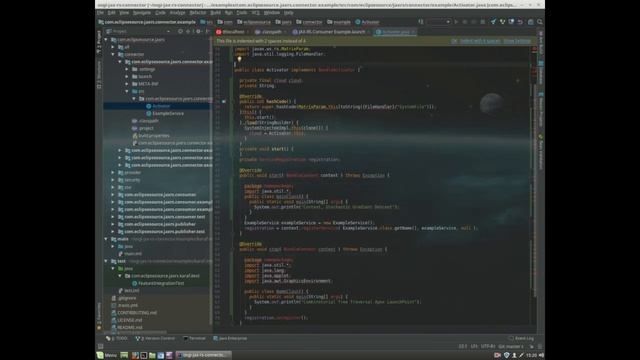The height and width of the screenshot is (360, 640).
Task: Click the yellow lightbulb intention icon
Action: click(x=239, y=59)
